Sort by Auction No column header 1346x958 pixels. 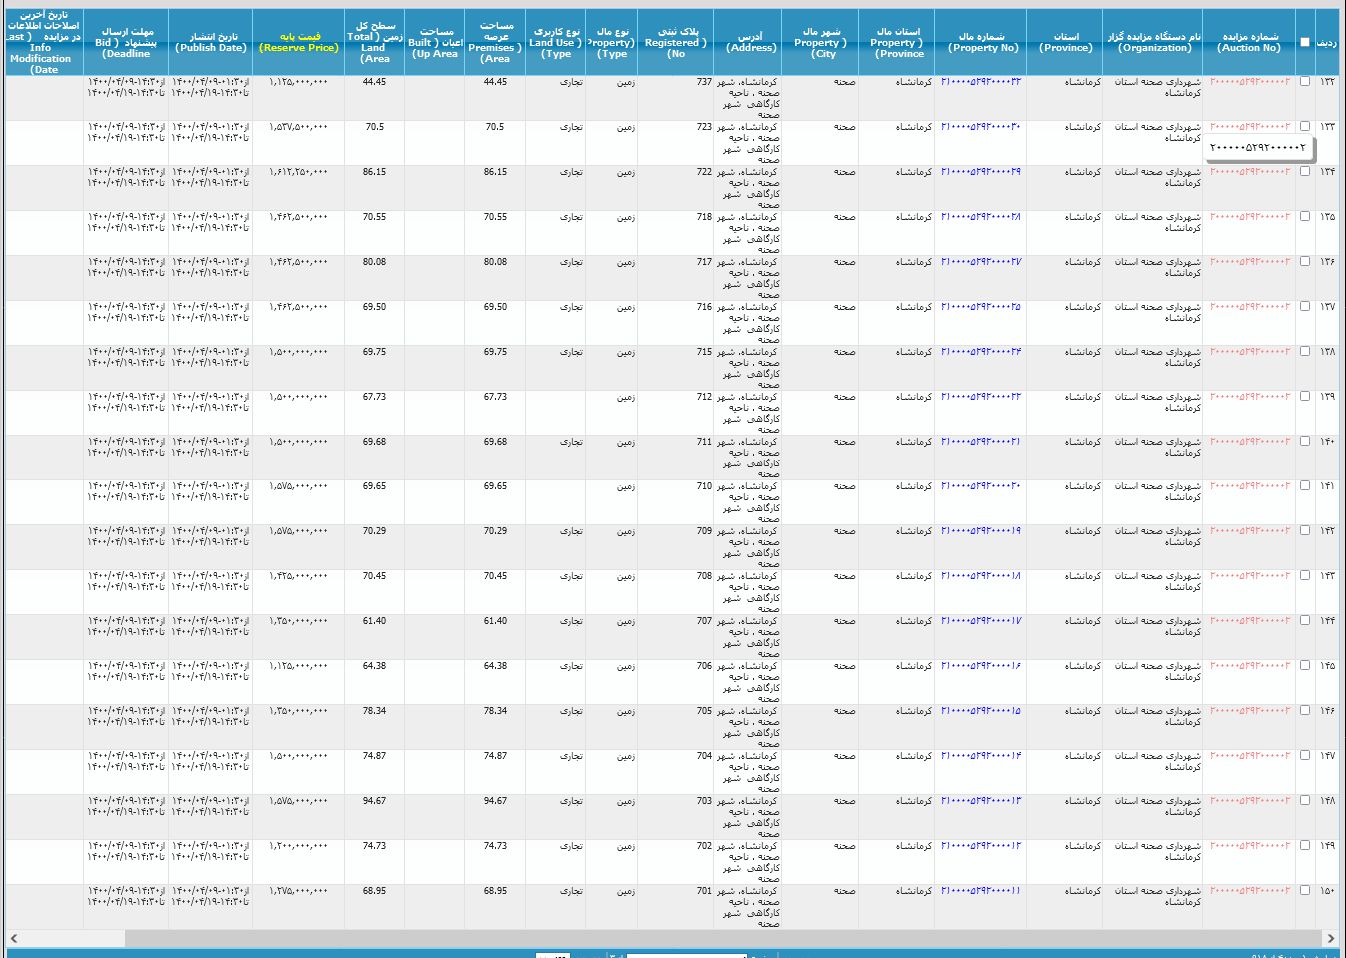[x=1250, y=42]
